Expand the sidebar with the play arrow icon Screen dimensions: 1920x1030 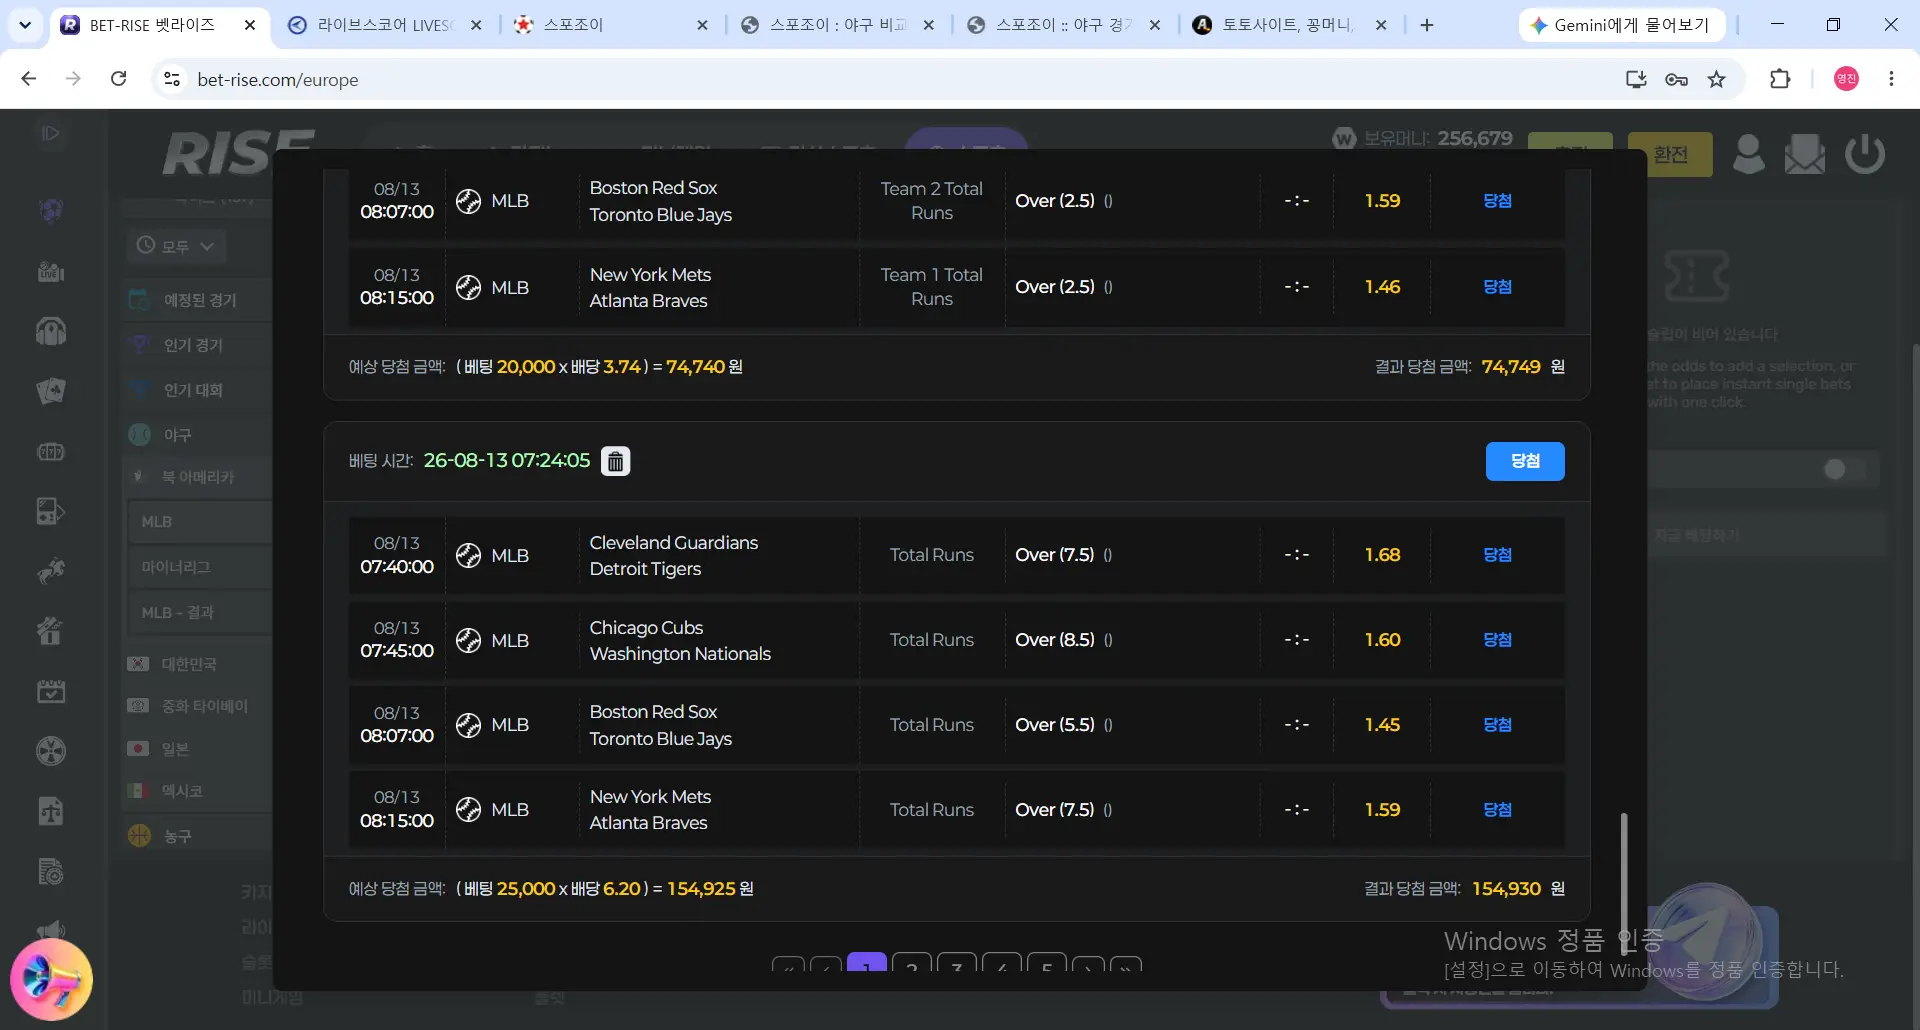50,133
